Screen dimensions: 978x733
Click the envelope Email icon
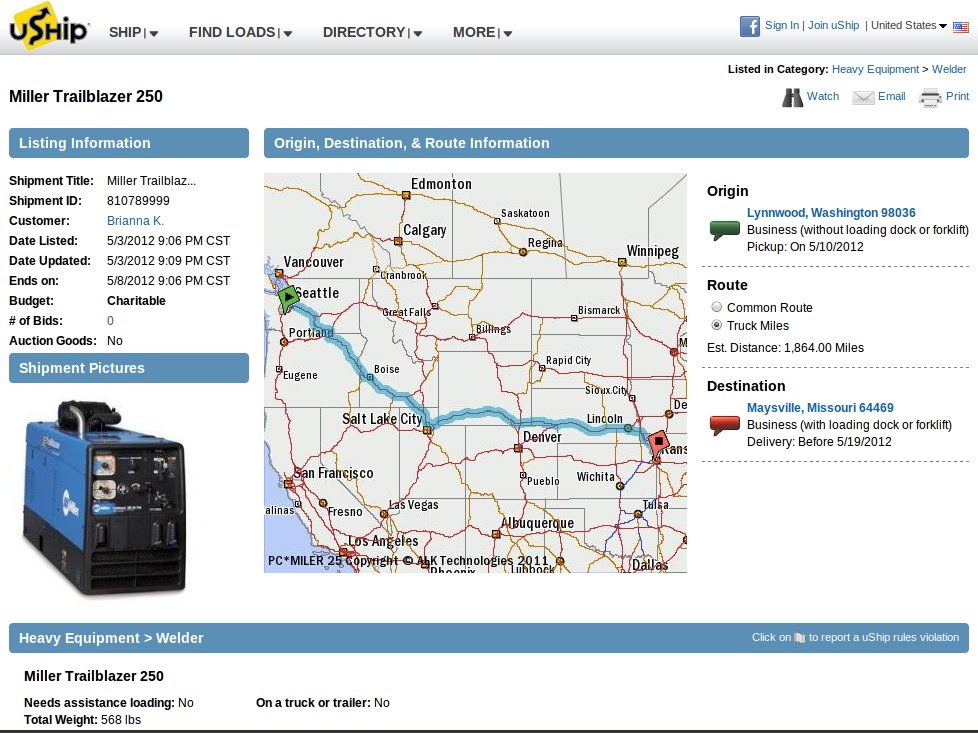(x=863, y=97)
